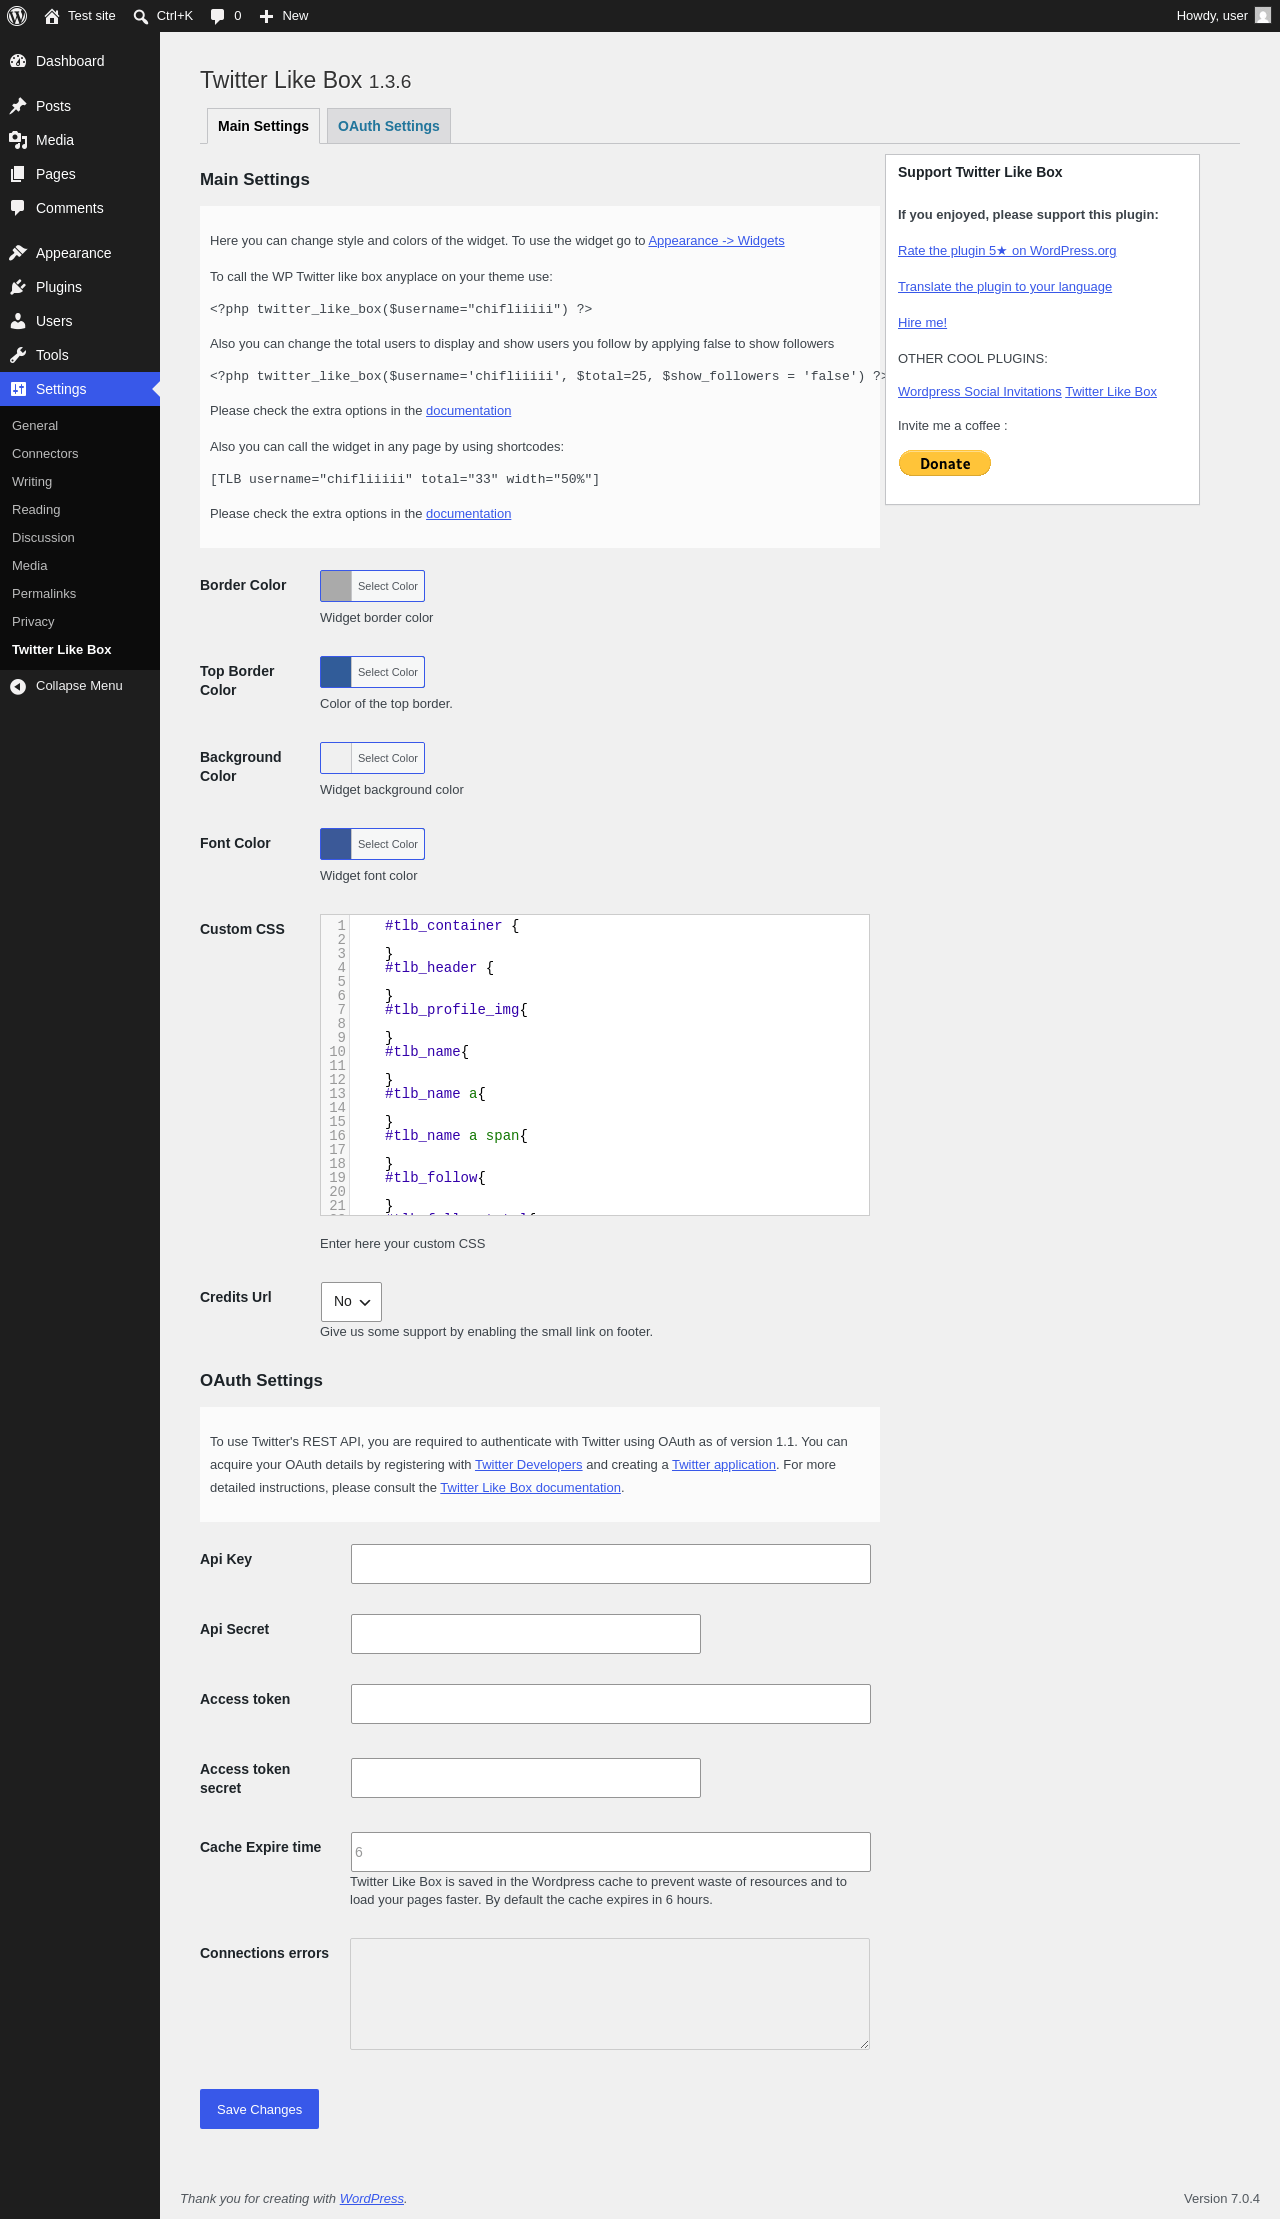
Task: Click the user avatar icon
Action: (x=1263, y=16)
